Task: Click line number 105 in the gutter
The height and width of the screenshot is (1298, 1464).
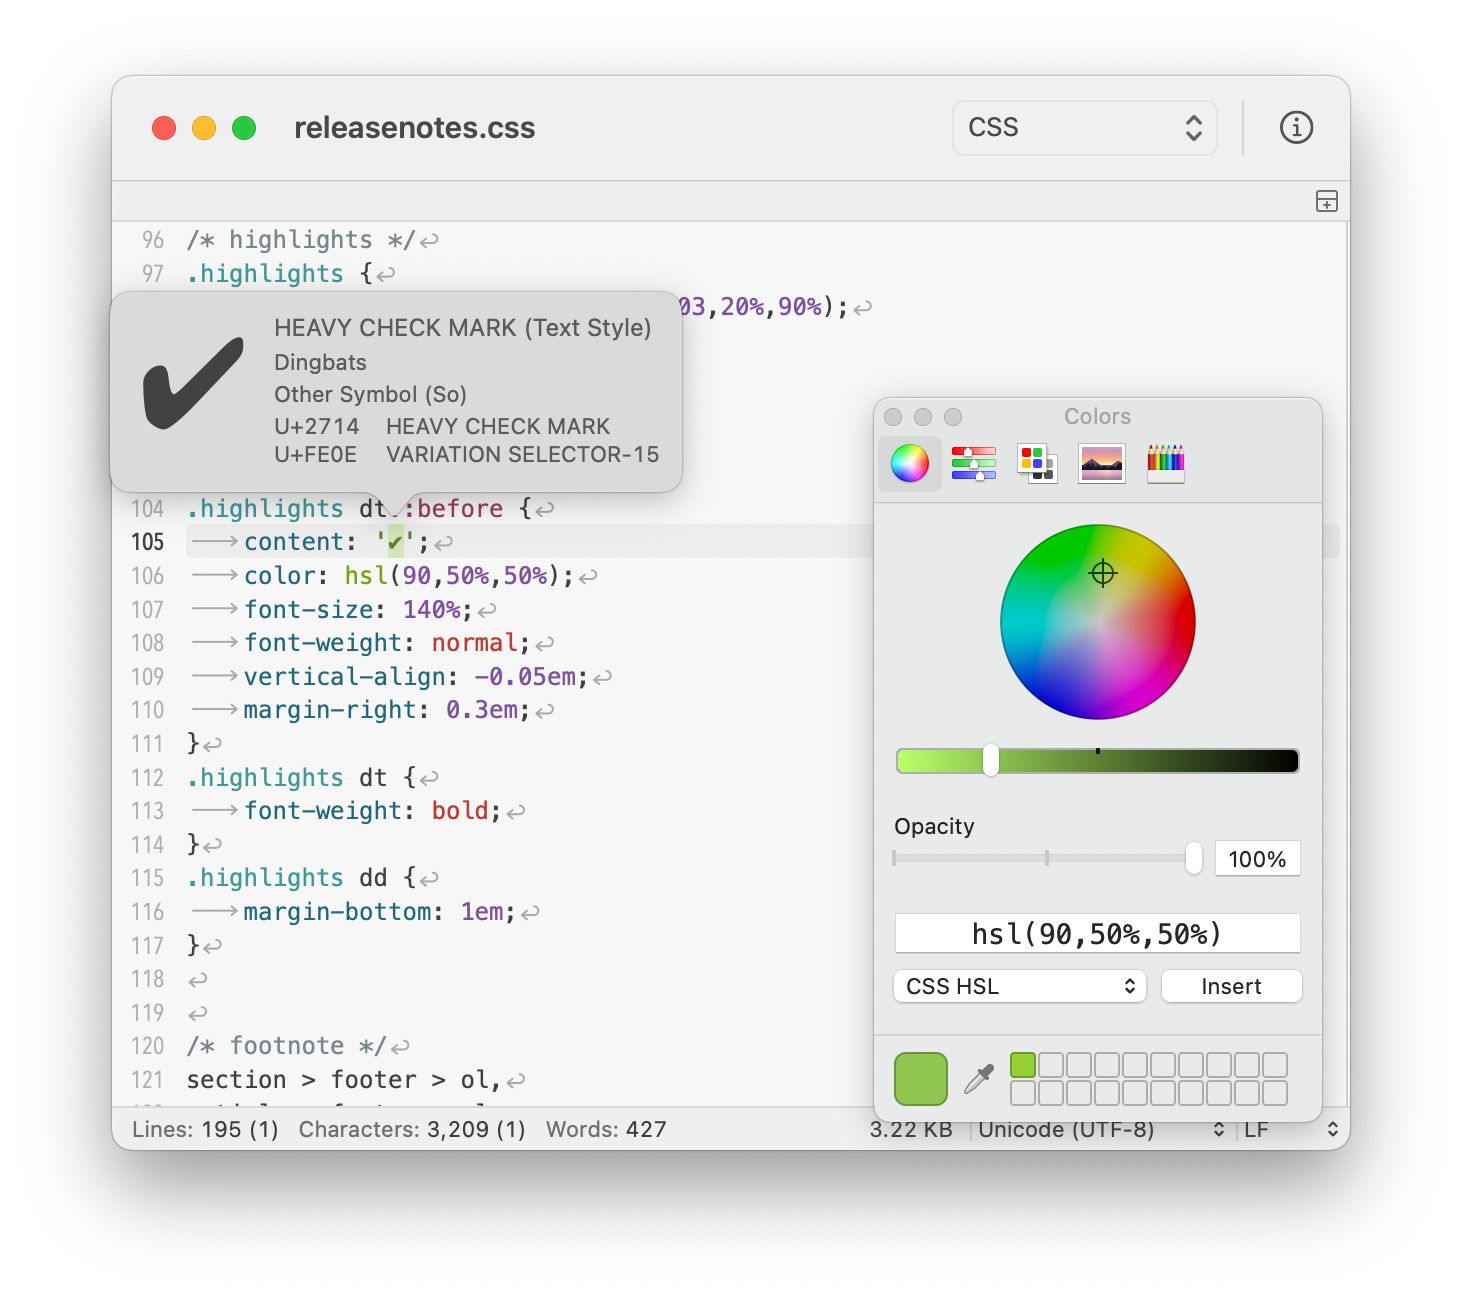Action: (147, 542)
